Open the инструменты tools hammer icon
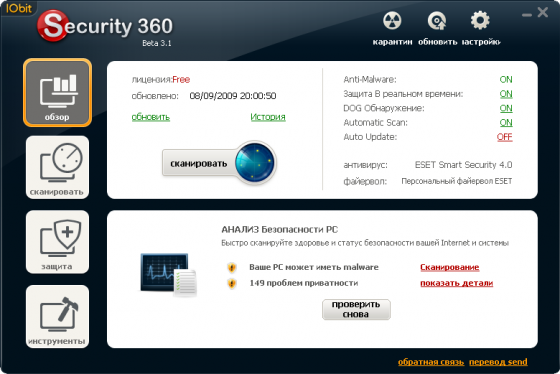This screenshot has height=374, width=560. 58,316
